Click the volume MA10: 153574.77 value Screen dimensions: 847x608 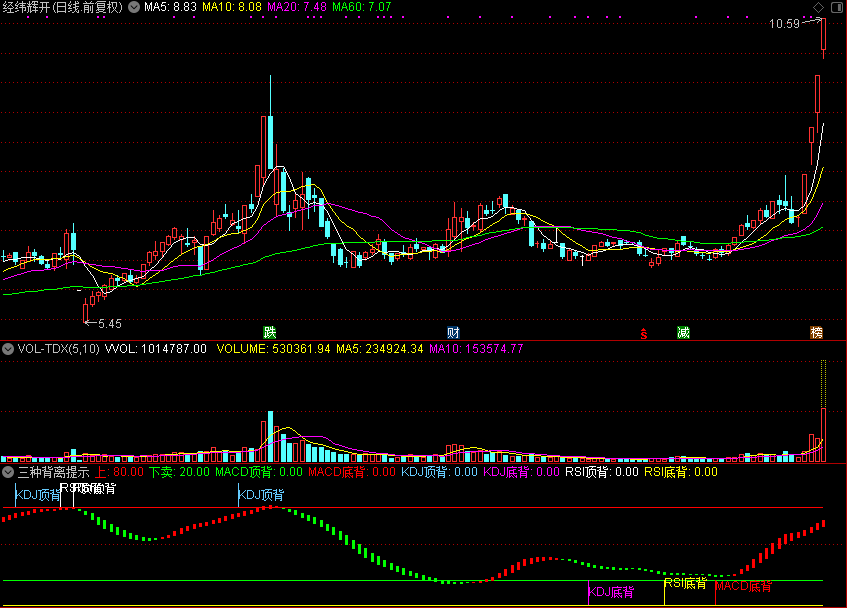pos(476,349)
